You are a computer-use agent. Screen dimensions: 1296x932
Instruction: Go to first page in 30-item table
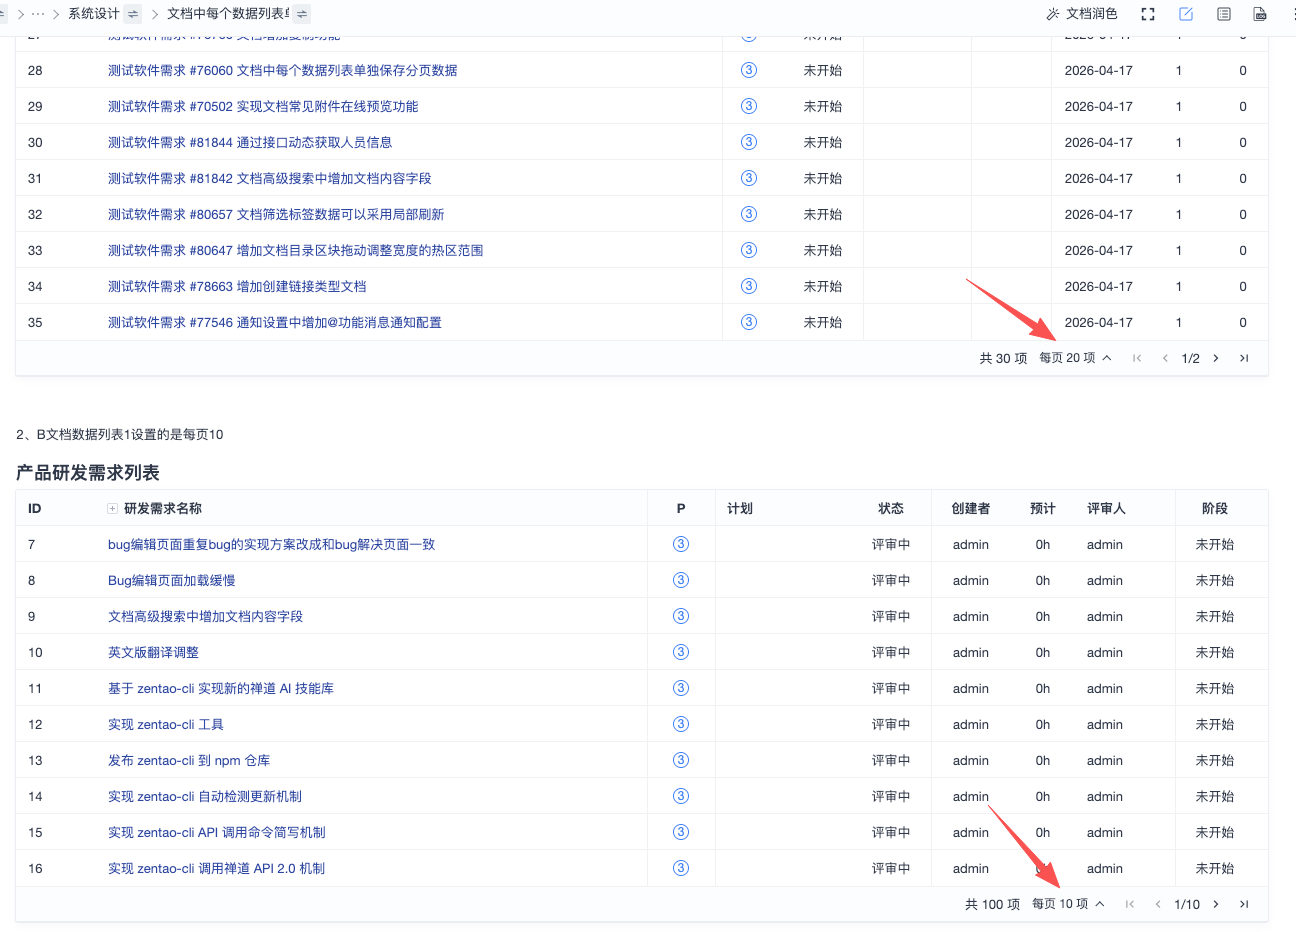tap(1137, 358)
